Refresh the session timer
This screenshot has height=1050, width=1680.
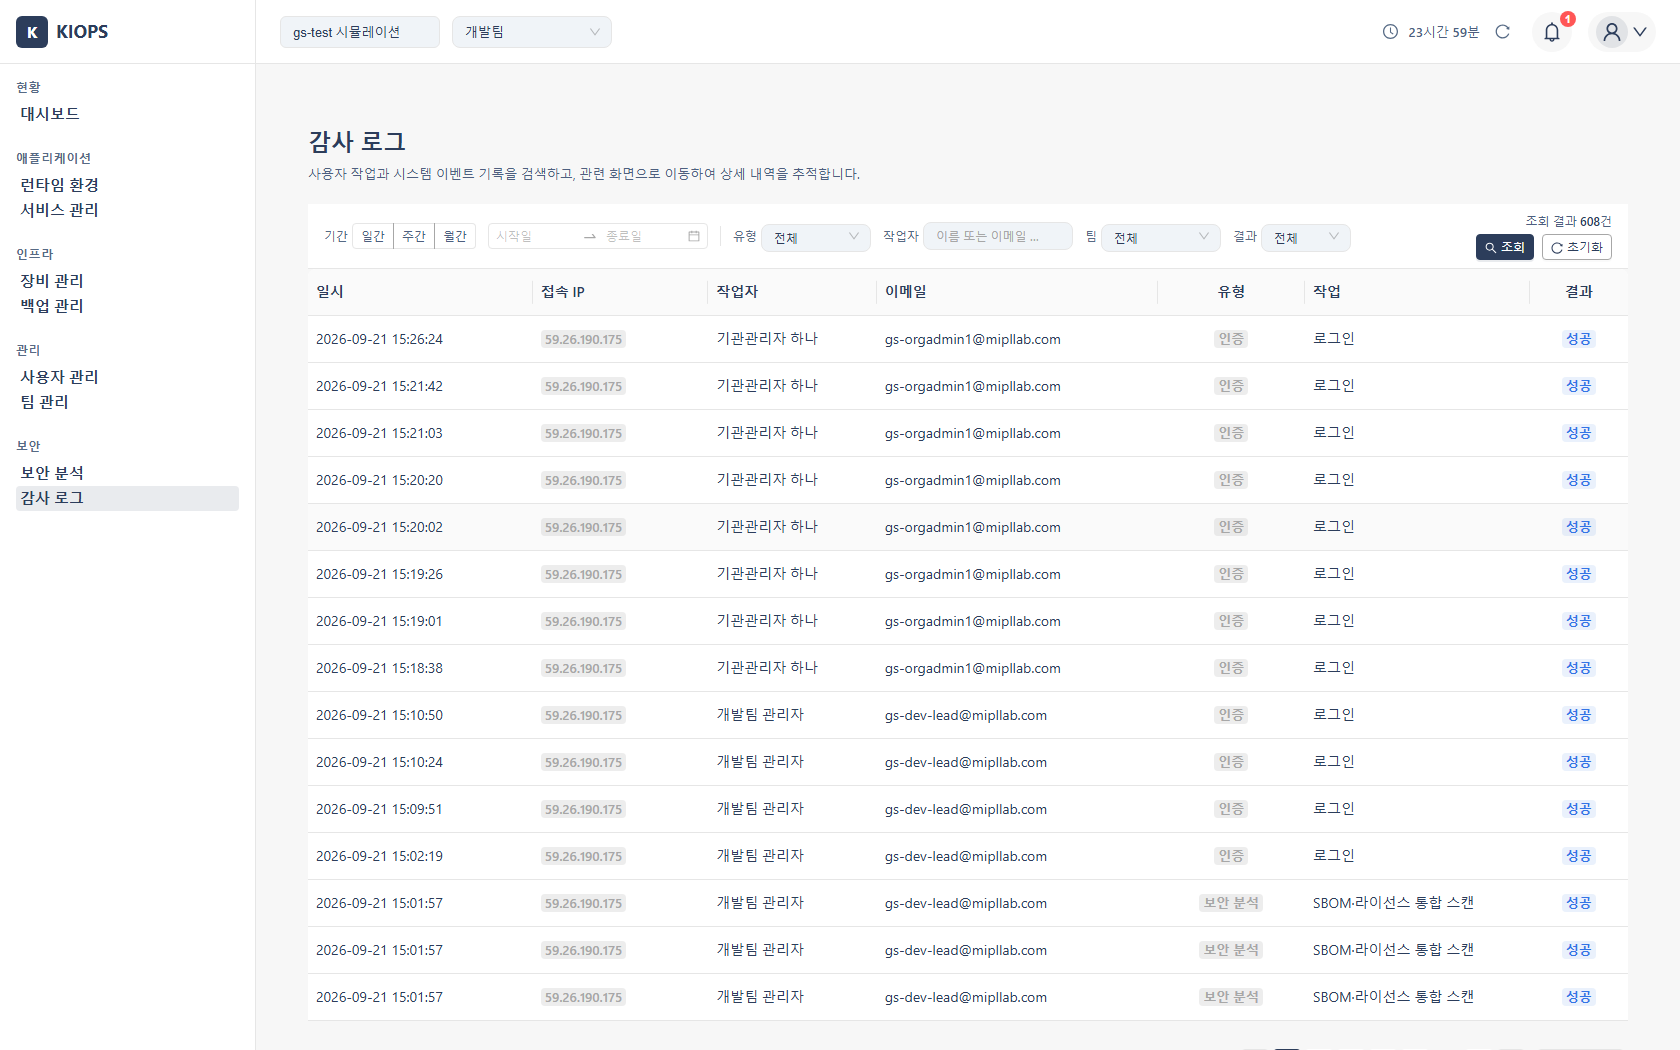pyautogui.click(x=1502, y=32)
